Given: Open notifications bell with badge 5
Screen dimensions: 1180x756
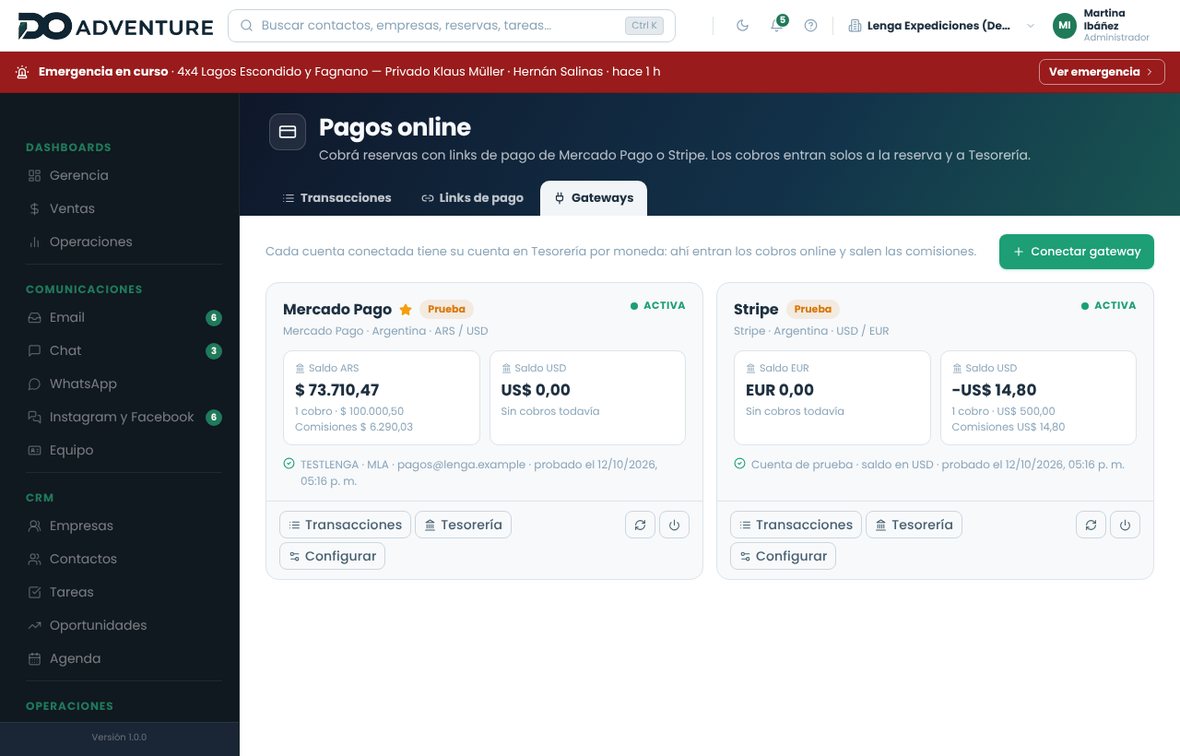Looking at the screenshot, I should (777, 26).
